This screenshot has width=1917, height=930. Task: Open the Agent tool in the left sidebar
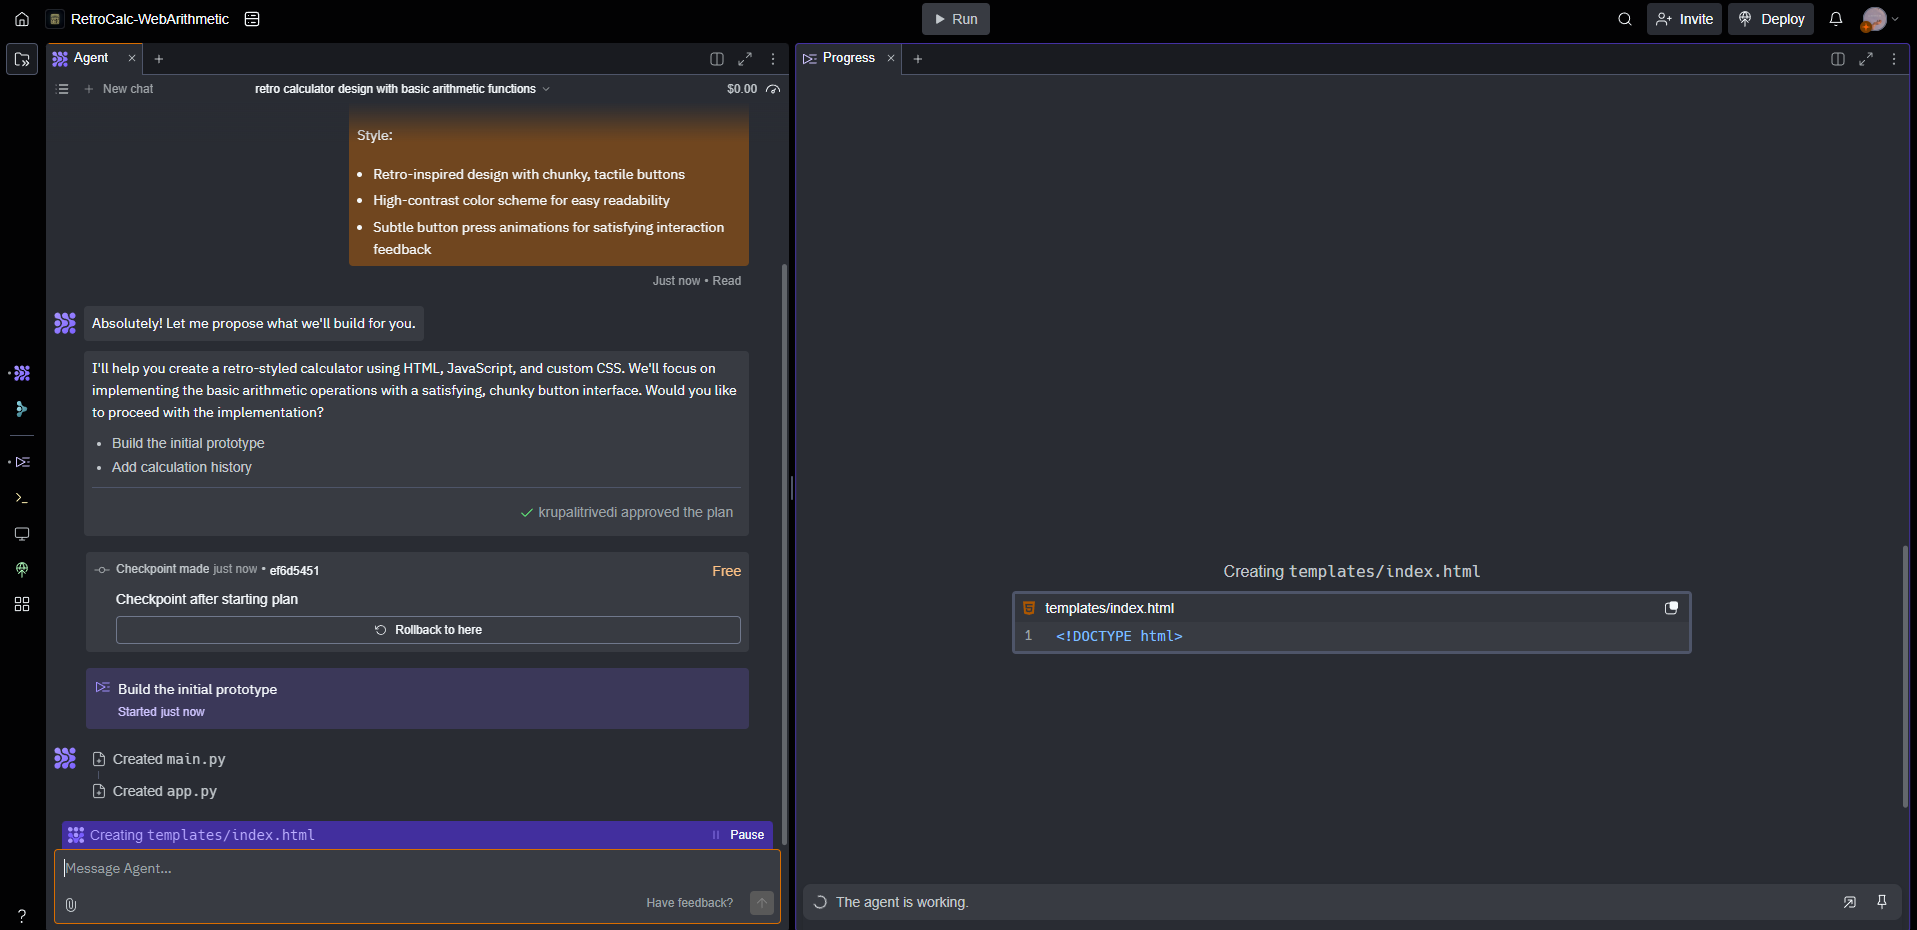coord(22,373)
